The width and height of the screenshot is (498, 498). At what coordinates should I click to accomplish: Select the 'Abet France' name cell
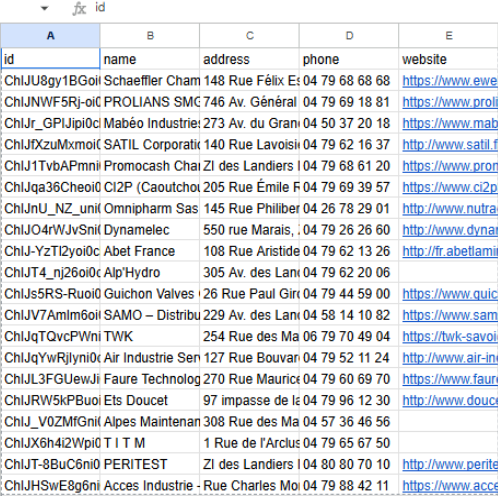[x=150, y=251]
